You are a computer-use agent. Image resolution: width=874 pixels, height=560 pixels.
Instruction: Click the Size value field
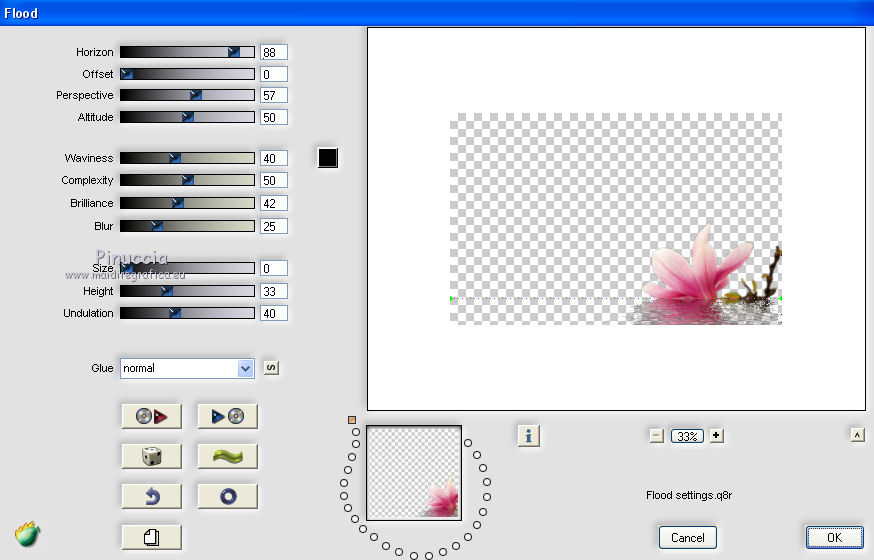tap(274, 268)
